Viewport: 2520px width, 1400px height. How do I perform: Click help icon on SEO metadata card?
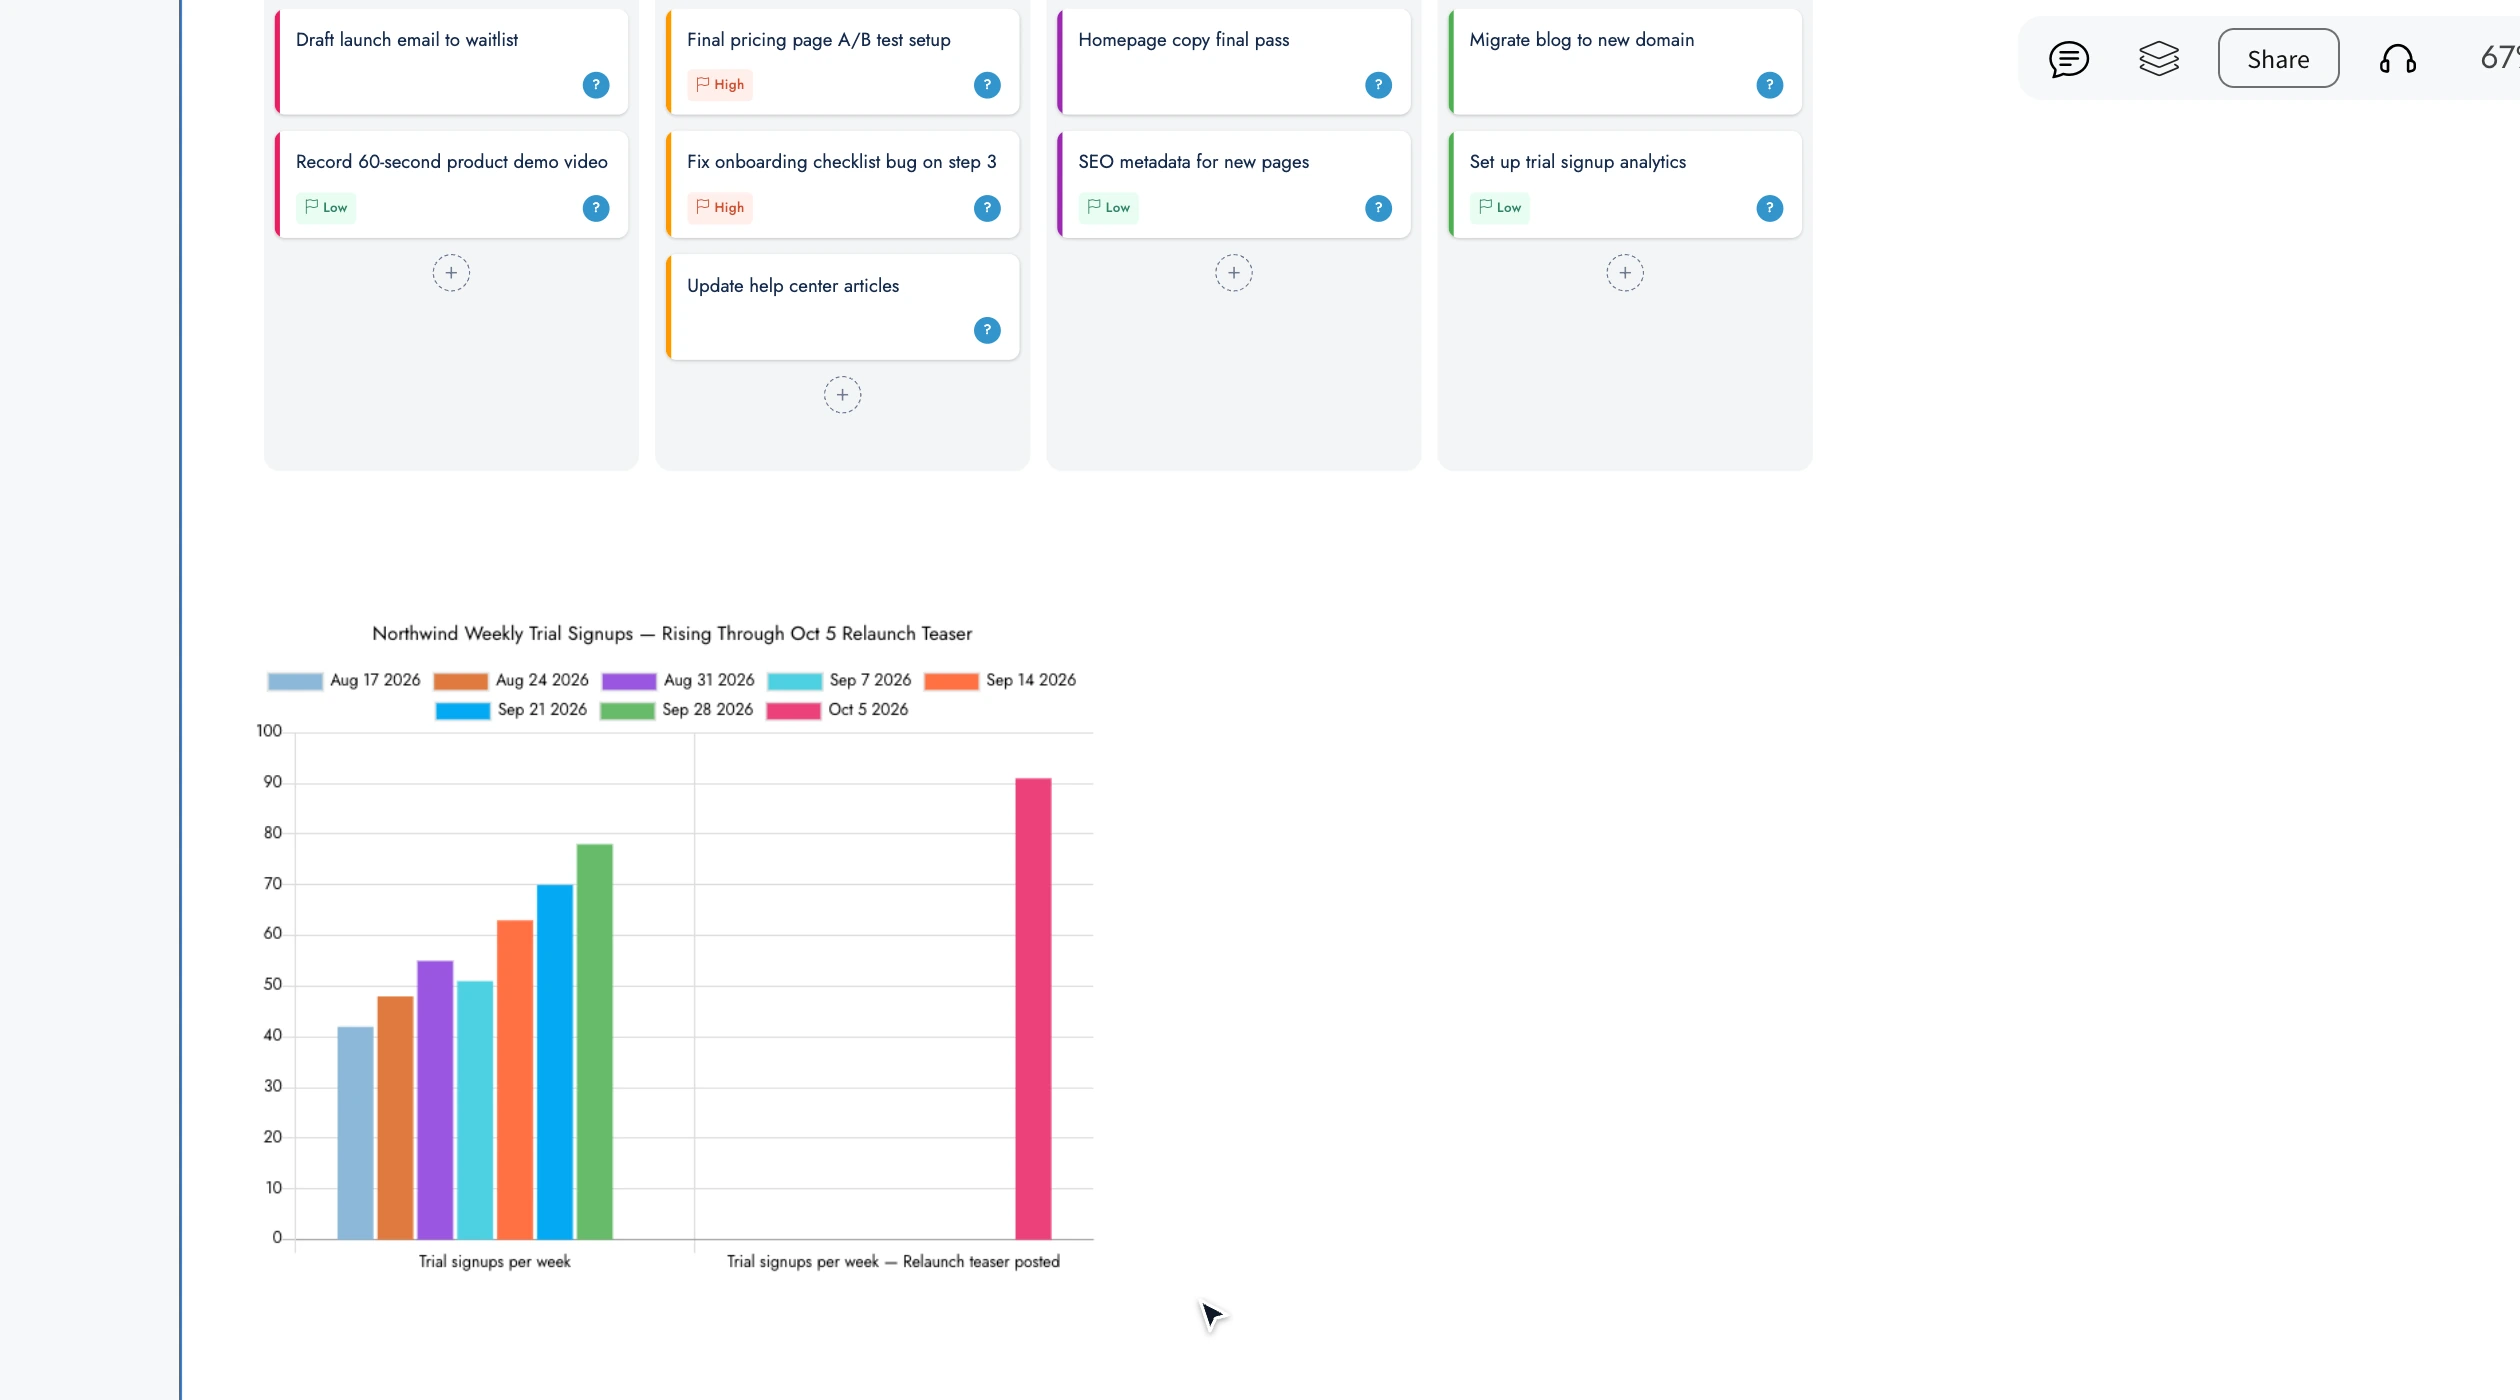click(x=1378, y=208)
